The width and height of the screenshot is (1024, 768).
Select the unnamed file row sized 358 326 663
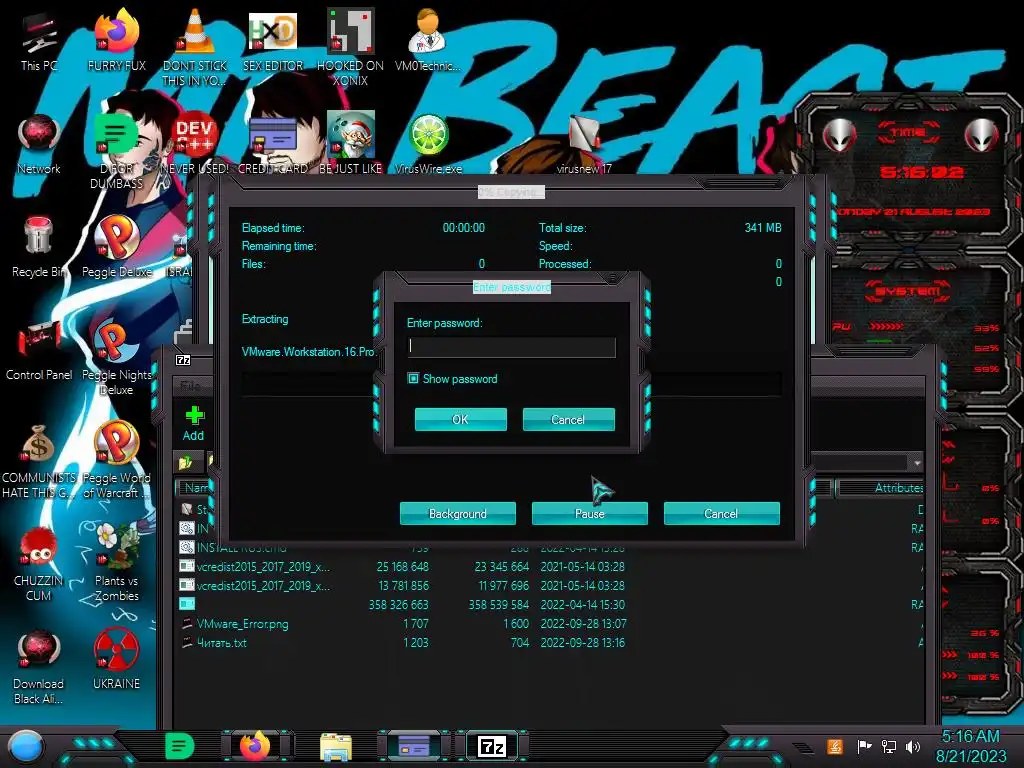tap(549, 605)
